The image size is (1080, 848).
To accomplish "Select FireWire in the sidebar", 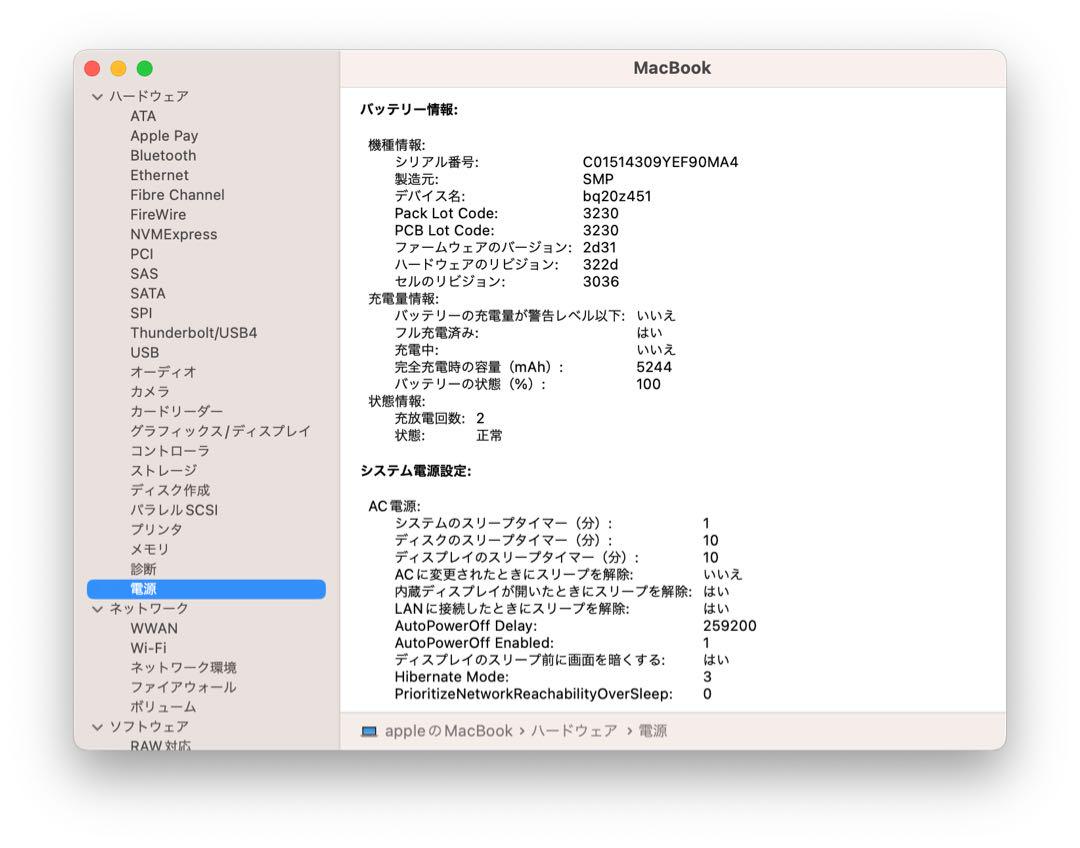I will (x=158, y=215).
